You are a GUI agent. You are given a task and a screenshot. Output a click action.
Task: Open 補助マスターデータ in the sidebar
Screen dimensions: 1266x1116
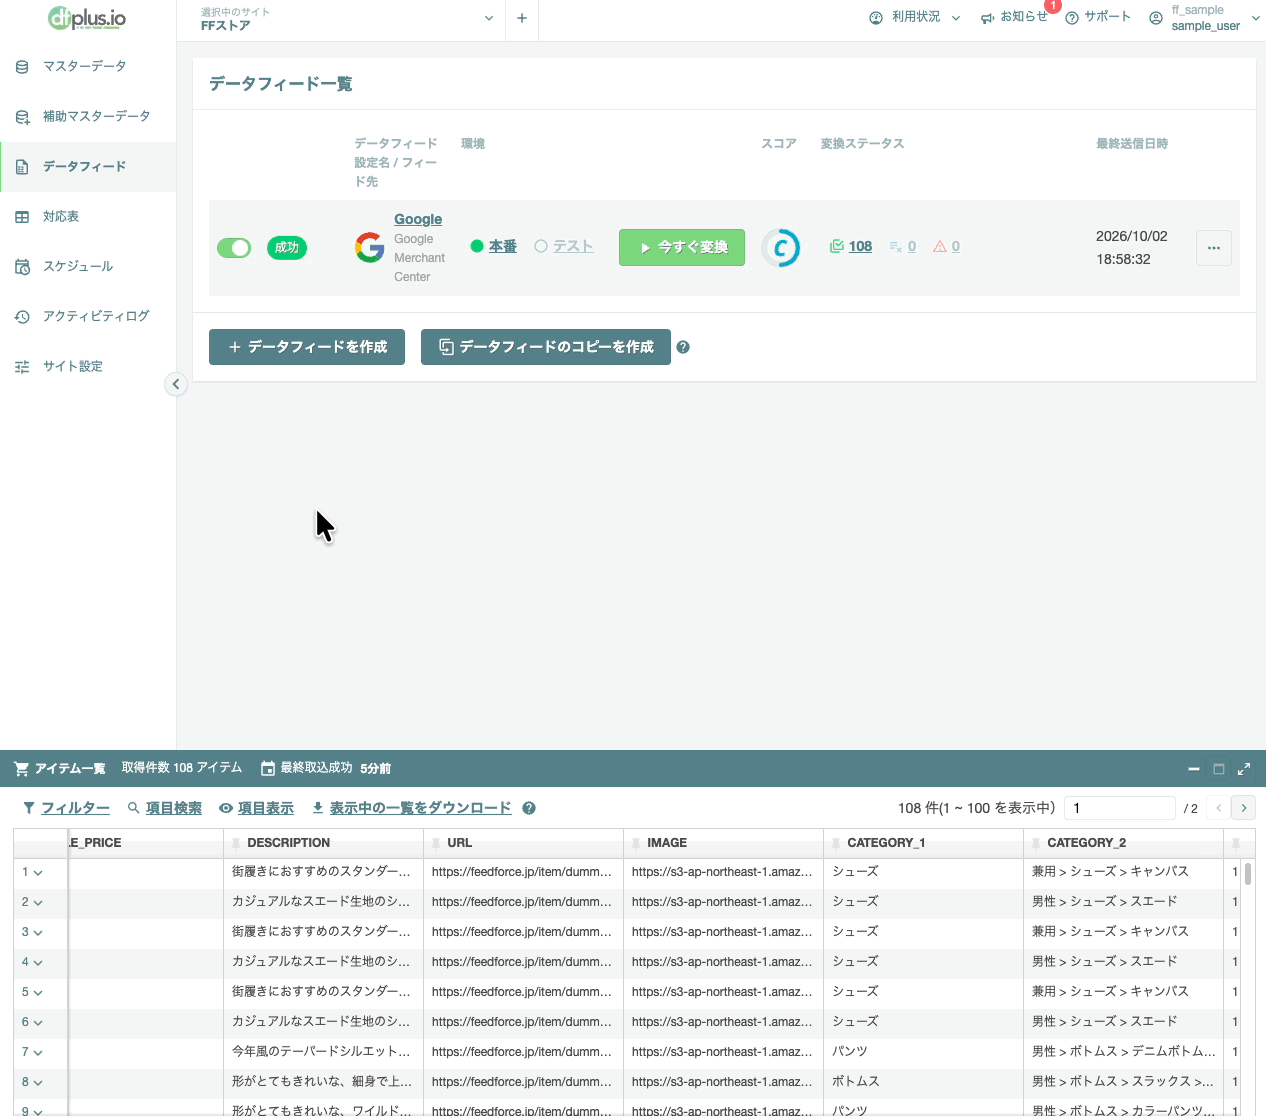(88, 116)
